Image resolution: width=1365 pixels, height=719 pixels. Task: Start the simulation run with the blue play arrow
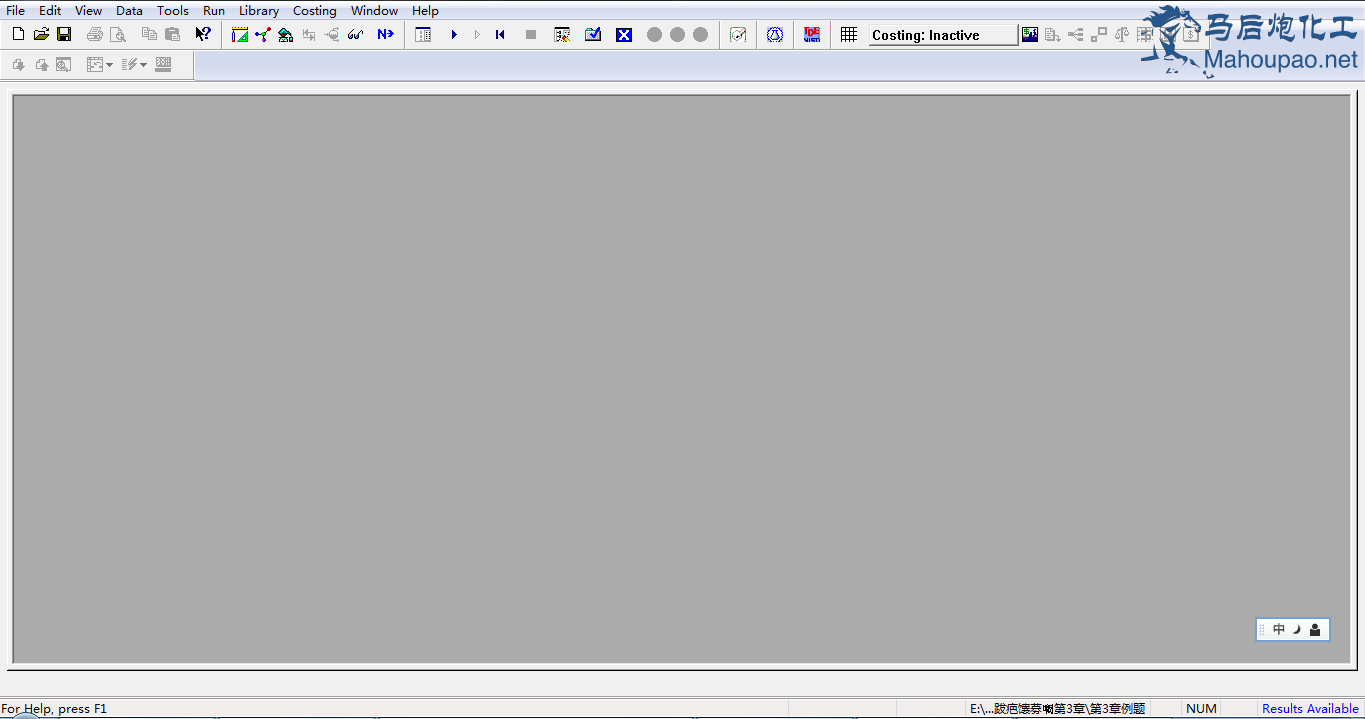point(454,35)
